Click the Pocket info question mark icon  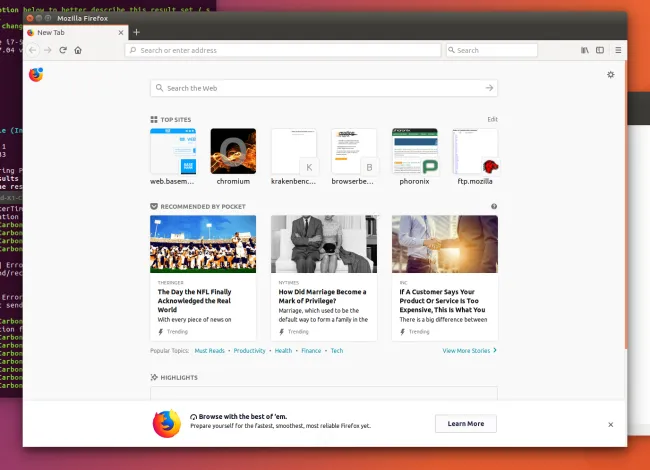[x=494, y=206]
